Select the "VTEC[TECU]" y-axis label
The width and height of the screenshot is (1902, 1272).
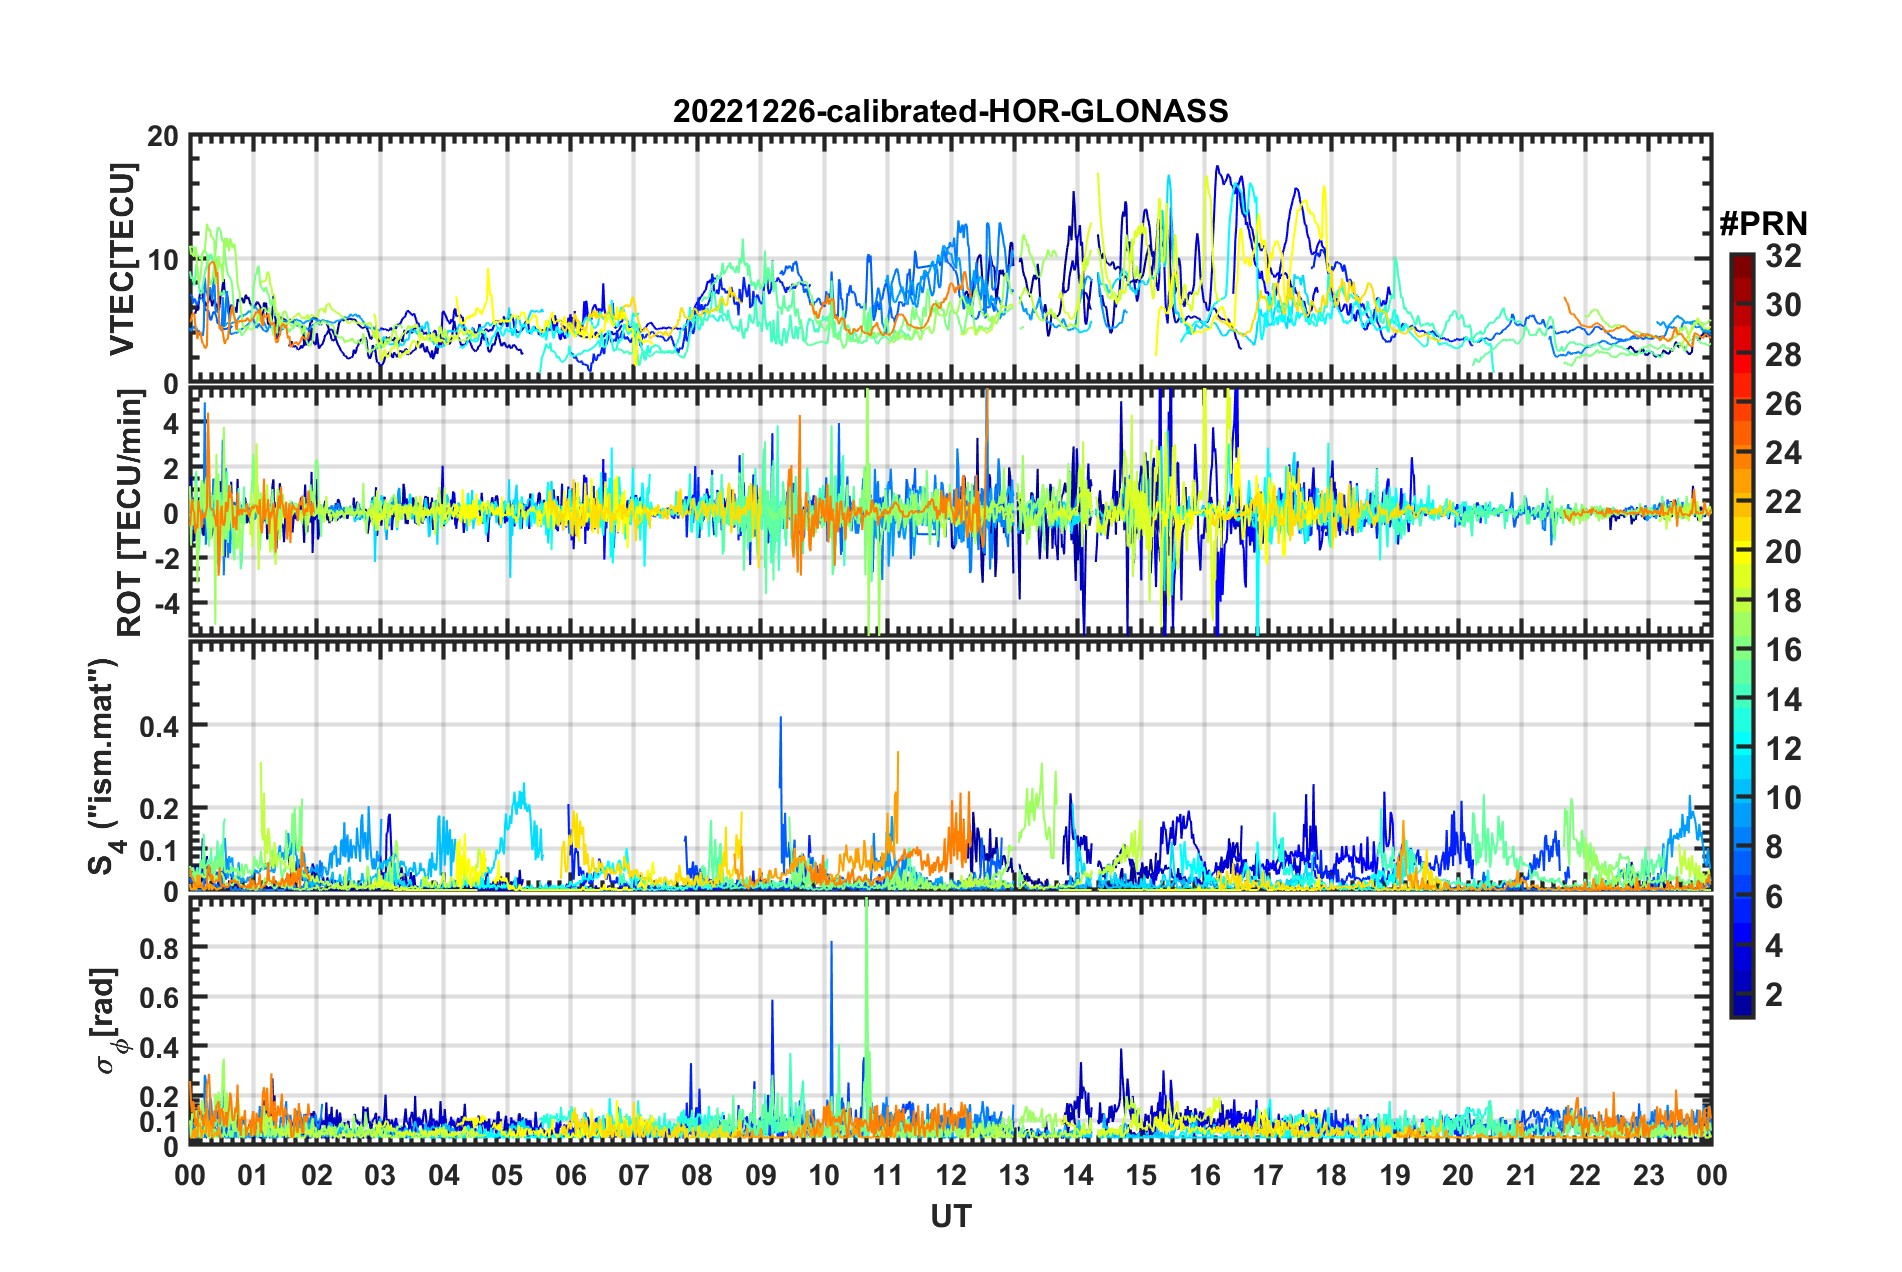[122, 259]
